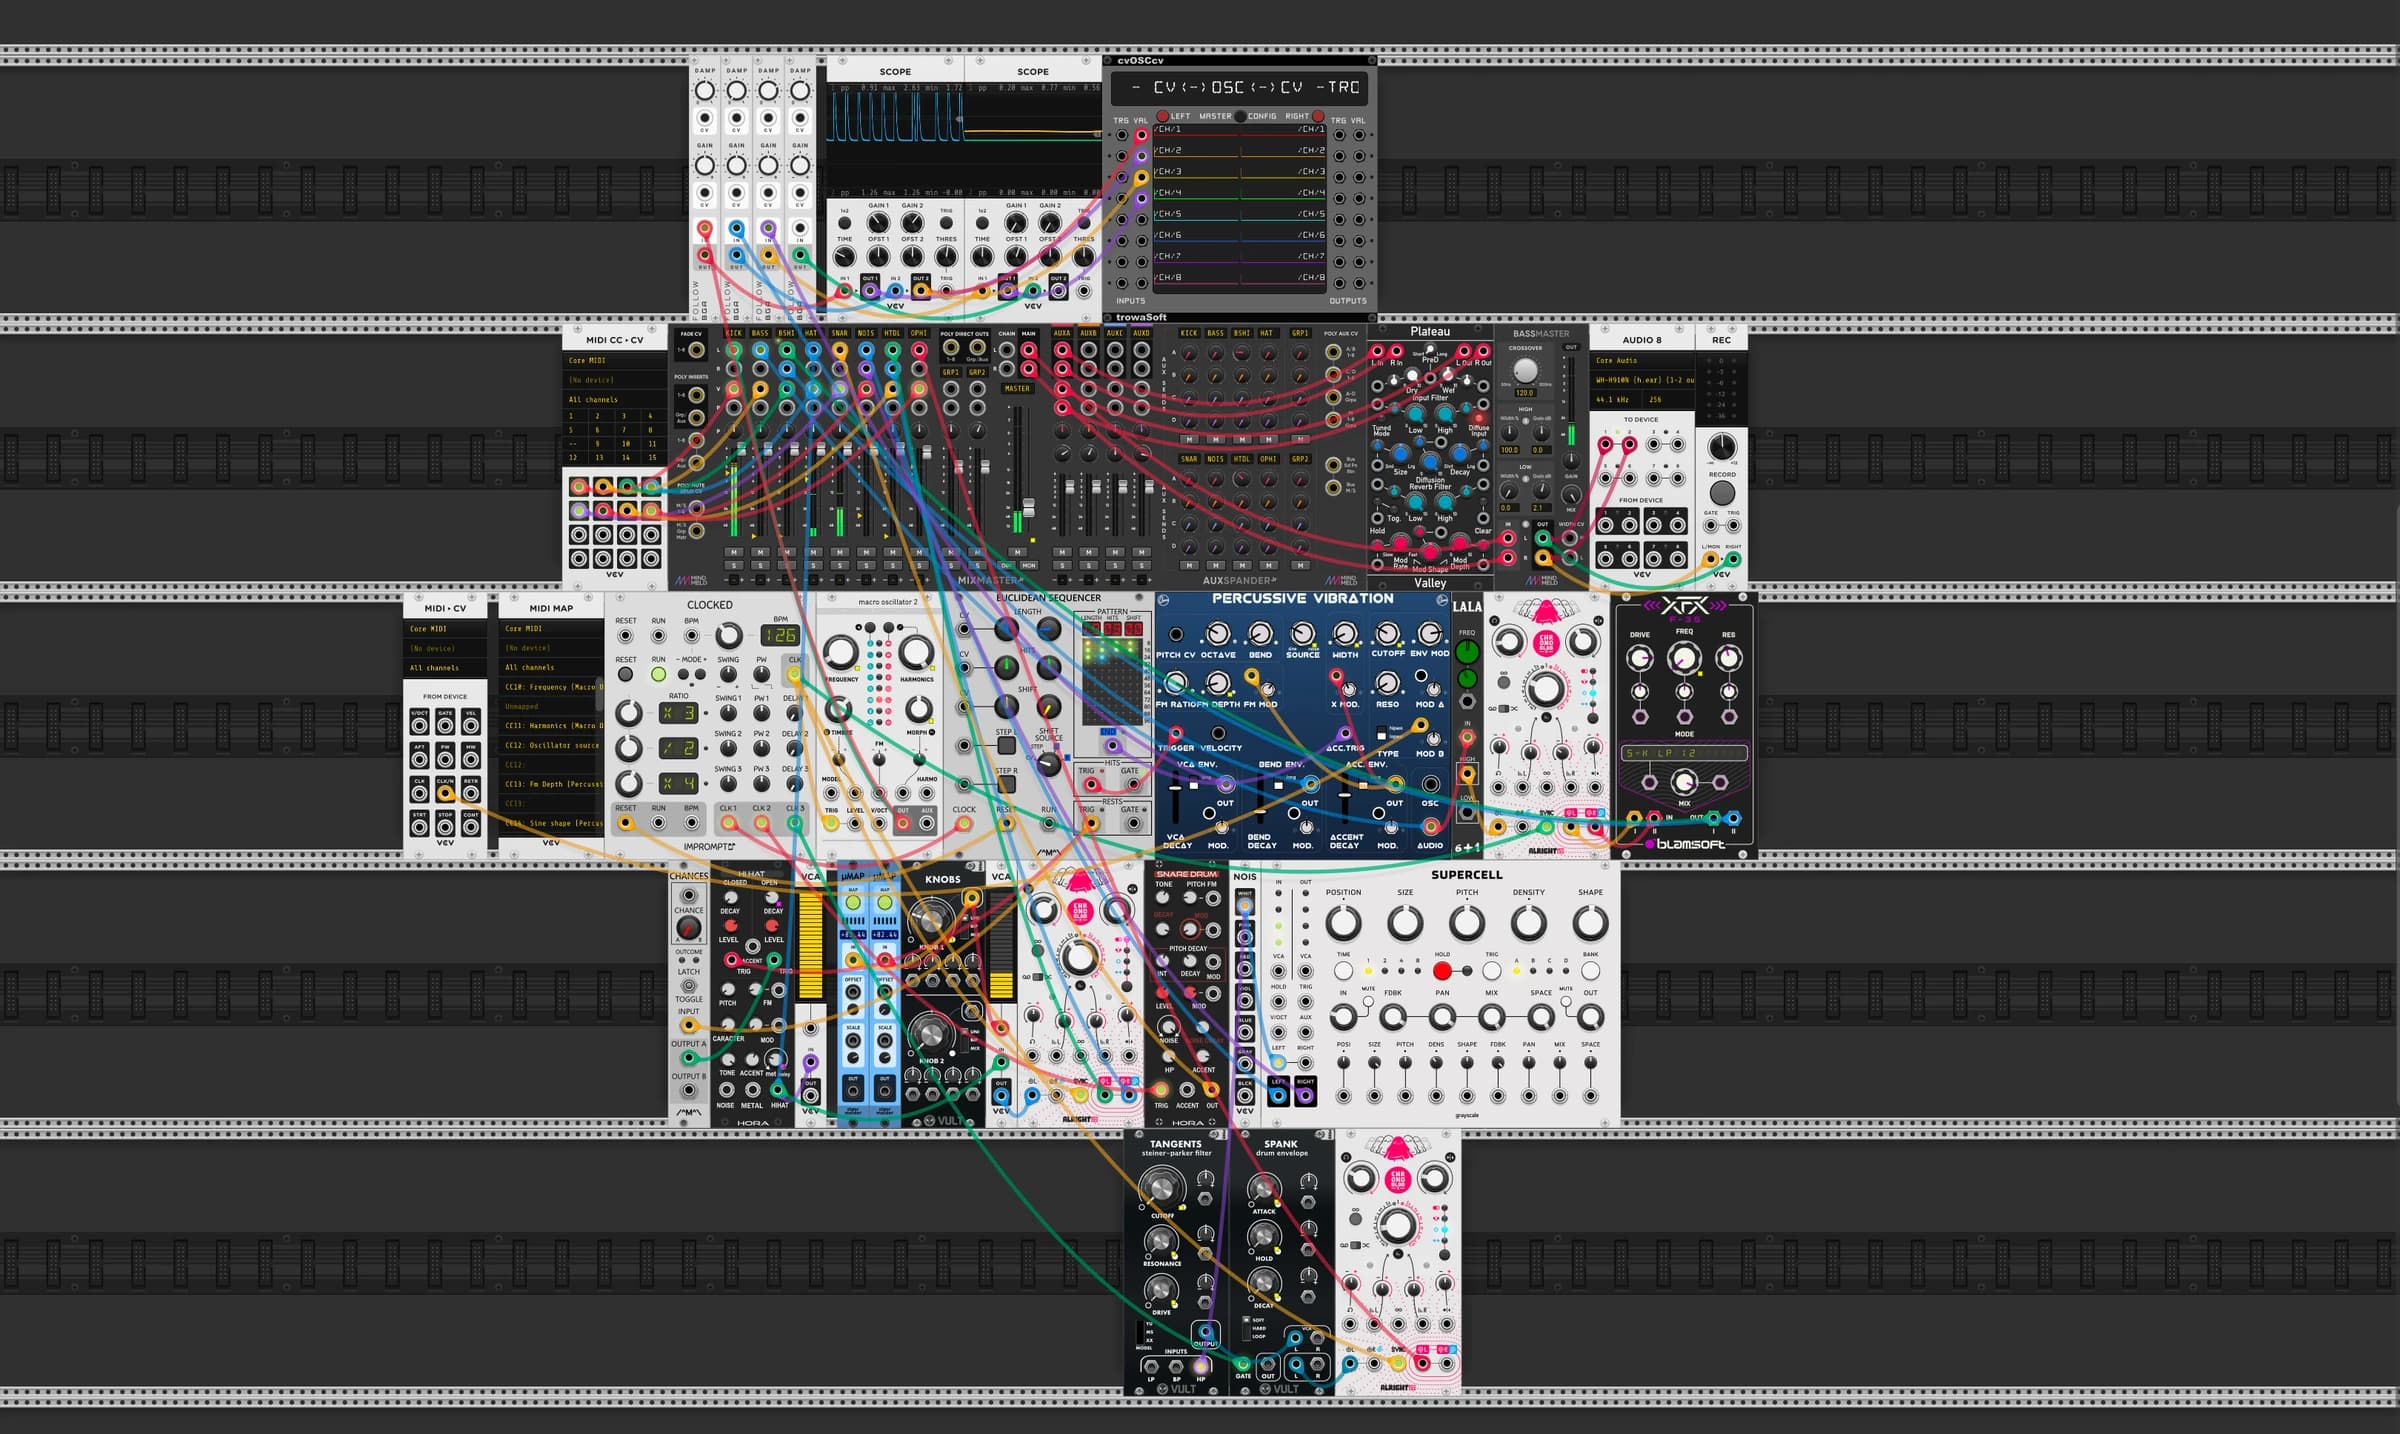2400x1434 pixels.
Task: Click the ATTACK knob on Spank
Action: (x=1264, y=1189)
